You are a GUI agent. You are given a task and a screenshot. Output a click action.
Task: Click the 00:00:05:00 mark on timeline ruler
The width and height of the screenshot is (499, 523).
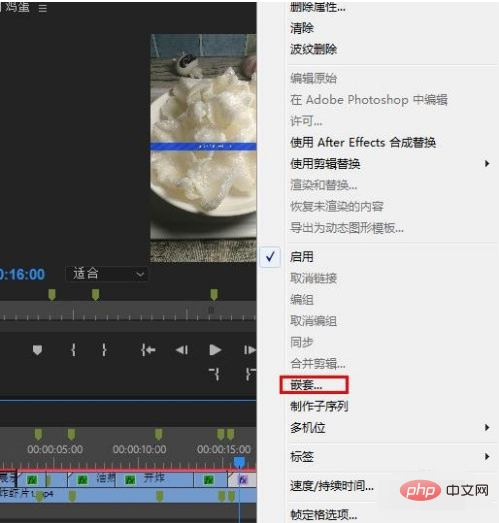55,449
